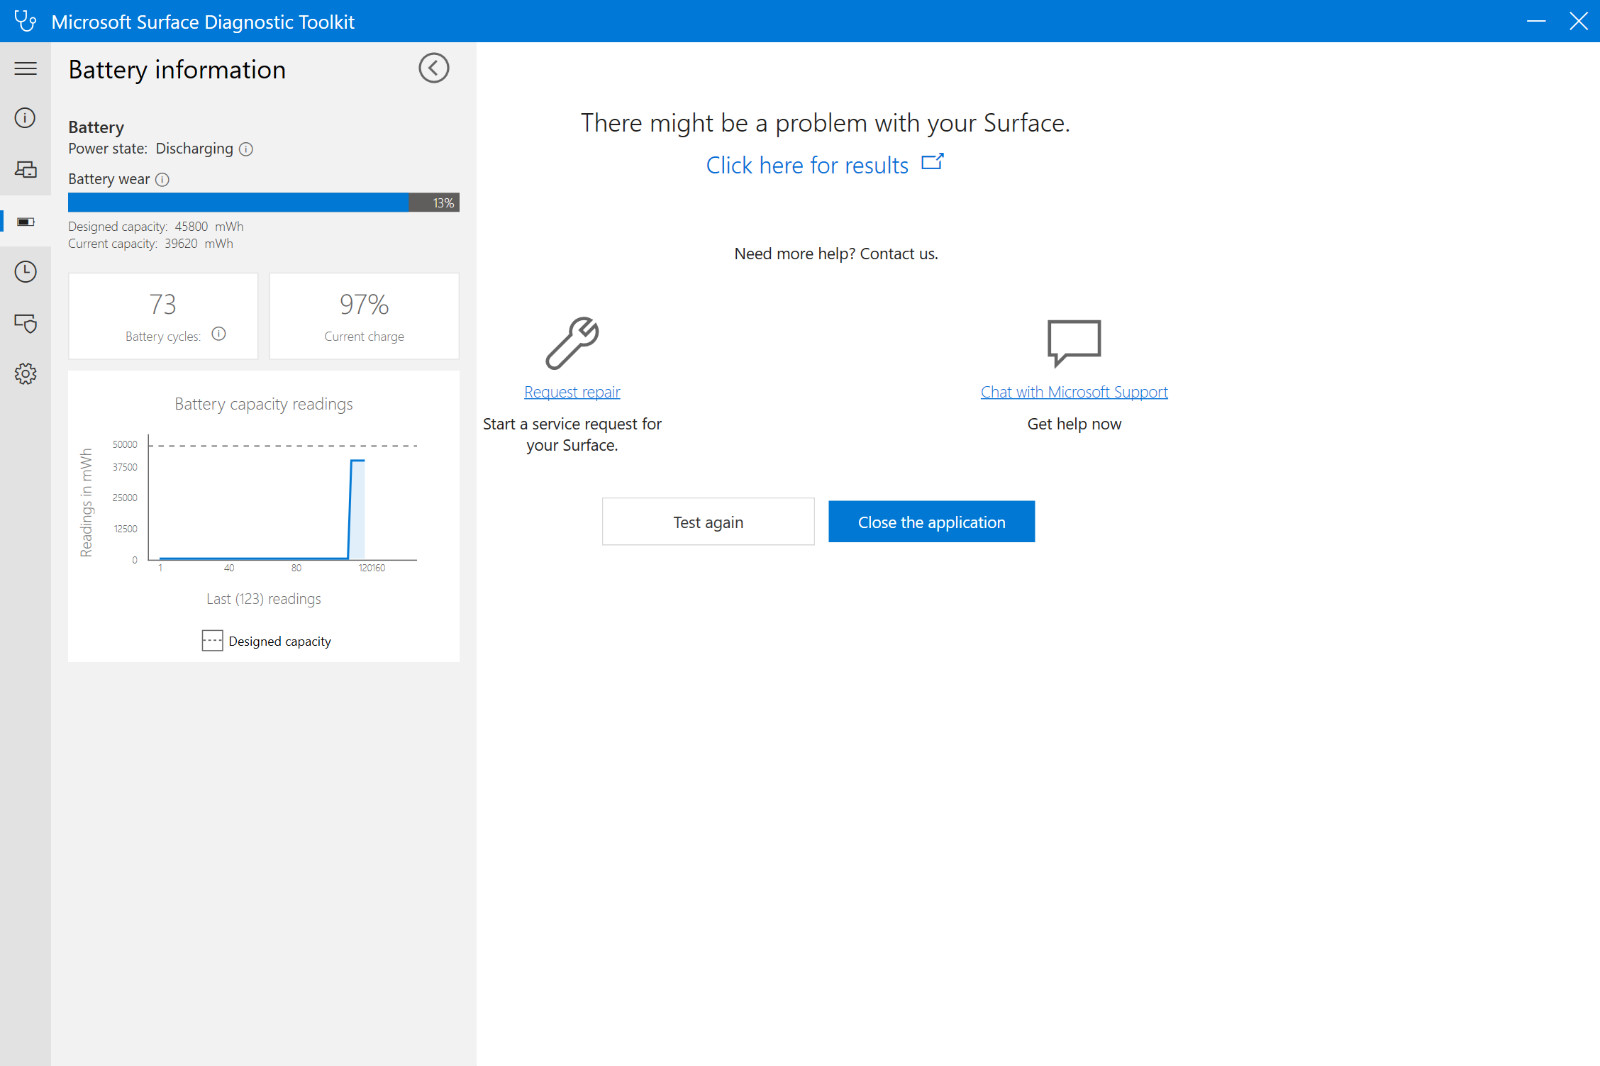The height and width of the screenshot is (1066, 1600).
Task: Click Close the application button
Action: click(x=931, y=522)
